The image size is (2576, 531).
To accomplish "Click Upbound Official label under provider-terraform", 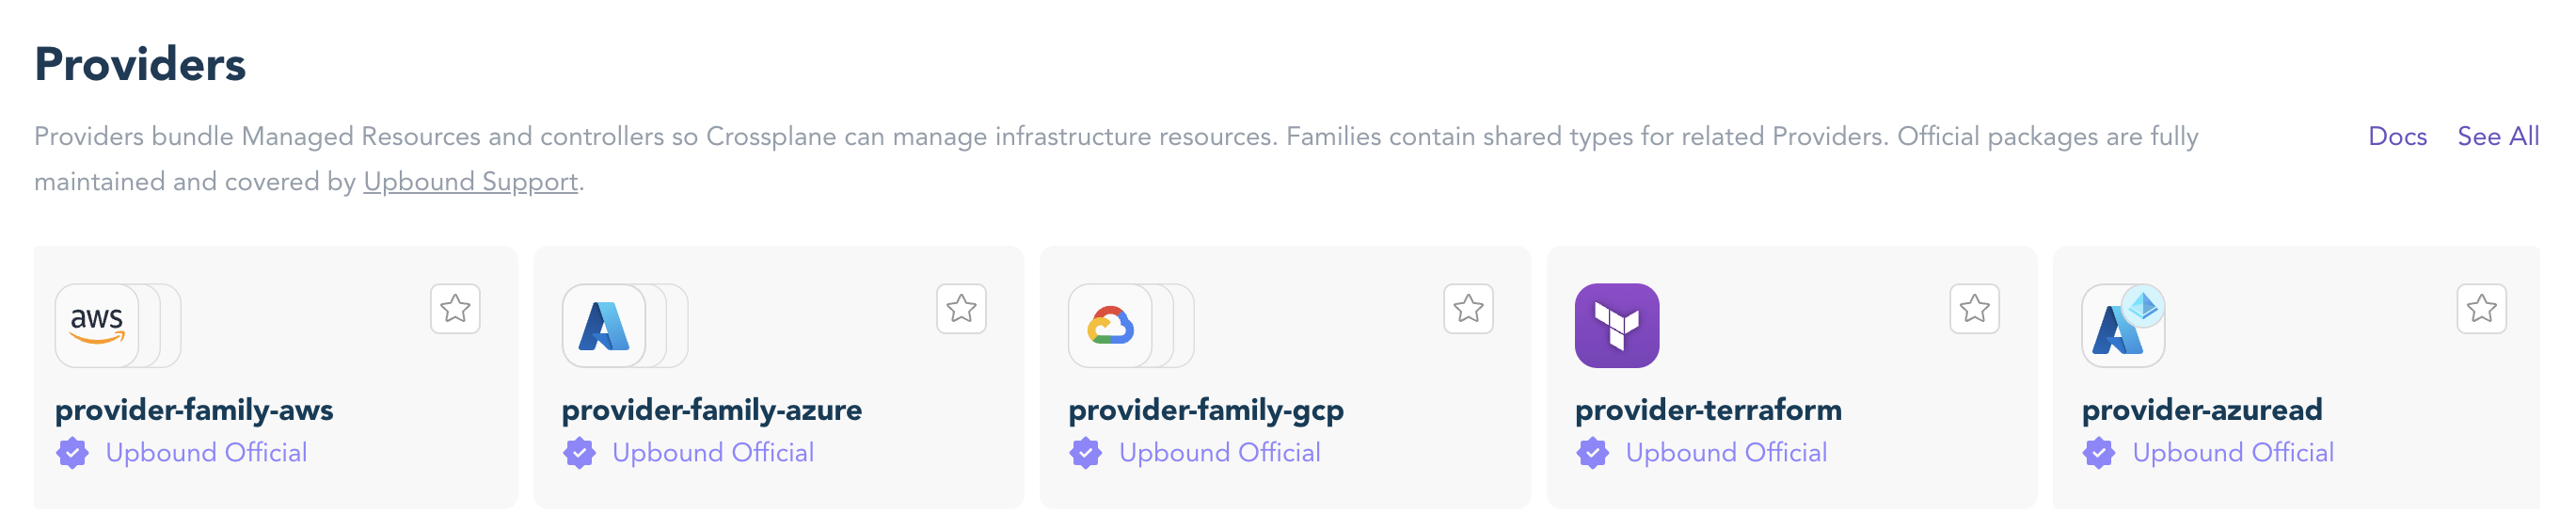I will (x=1726, y=453).
